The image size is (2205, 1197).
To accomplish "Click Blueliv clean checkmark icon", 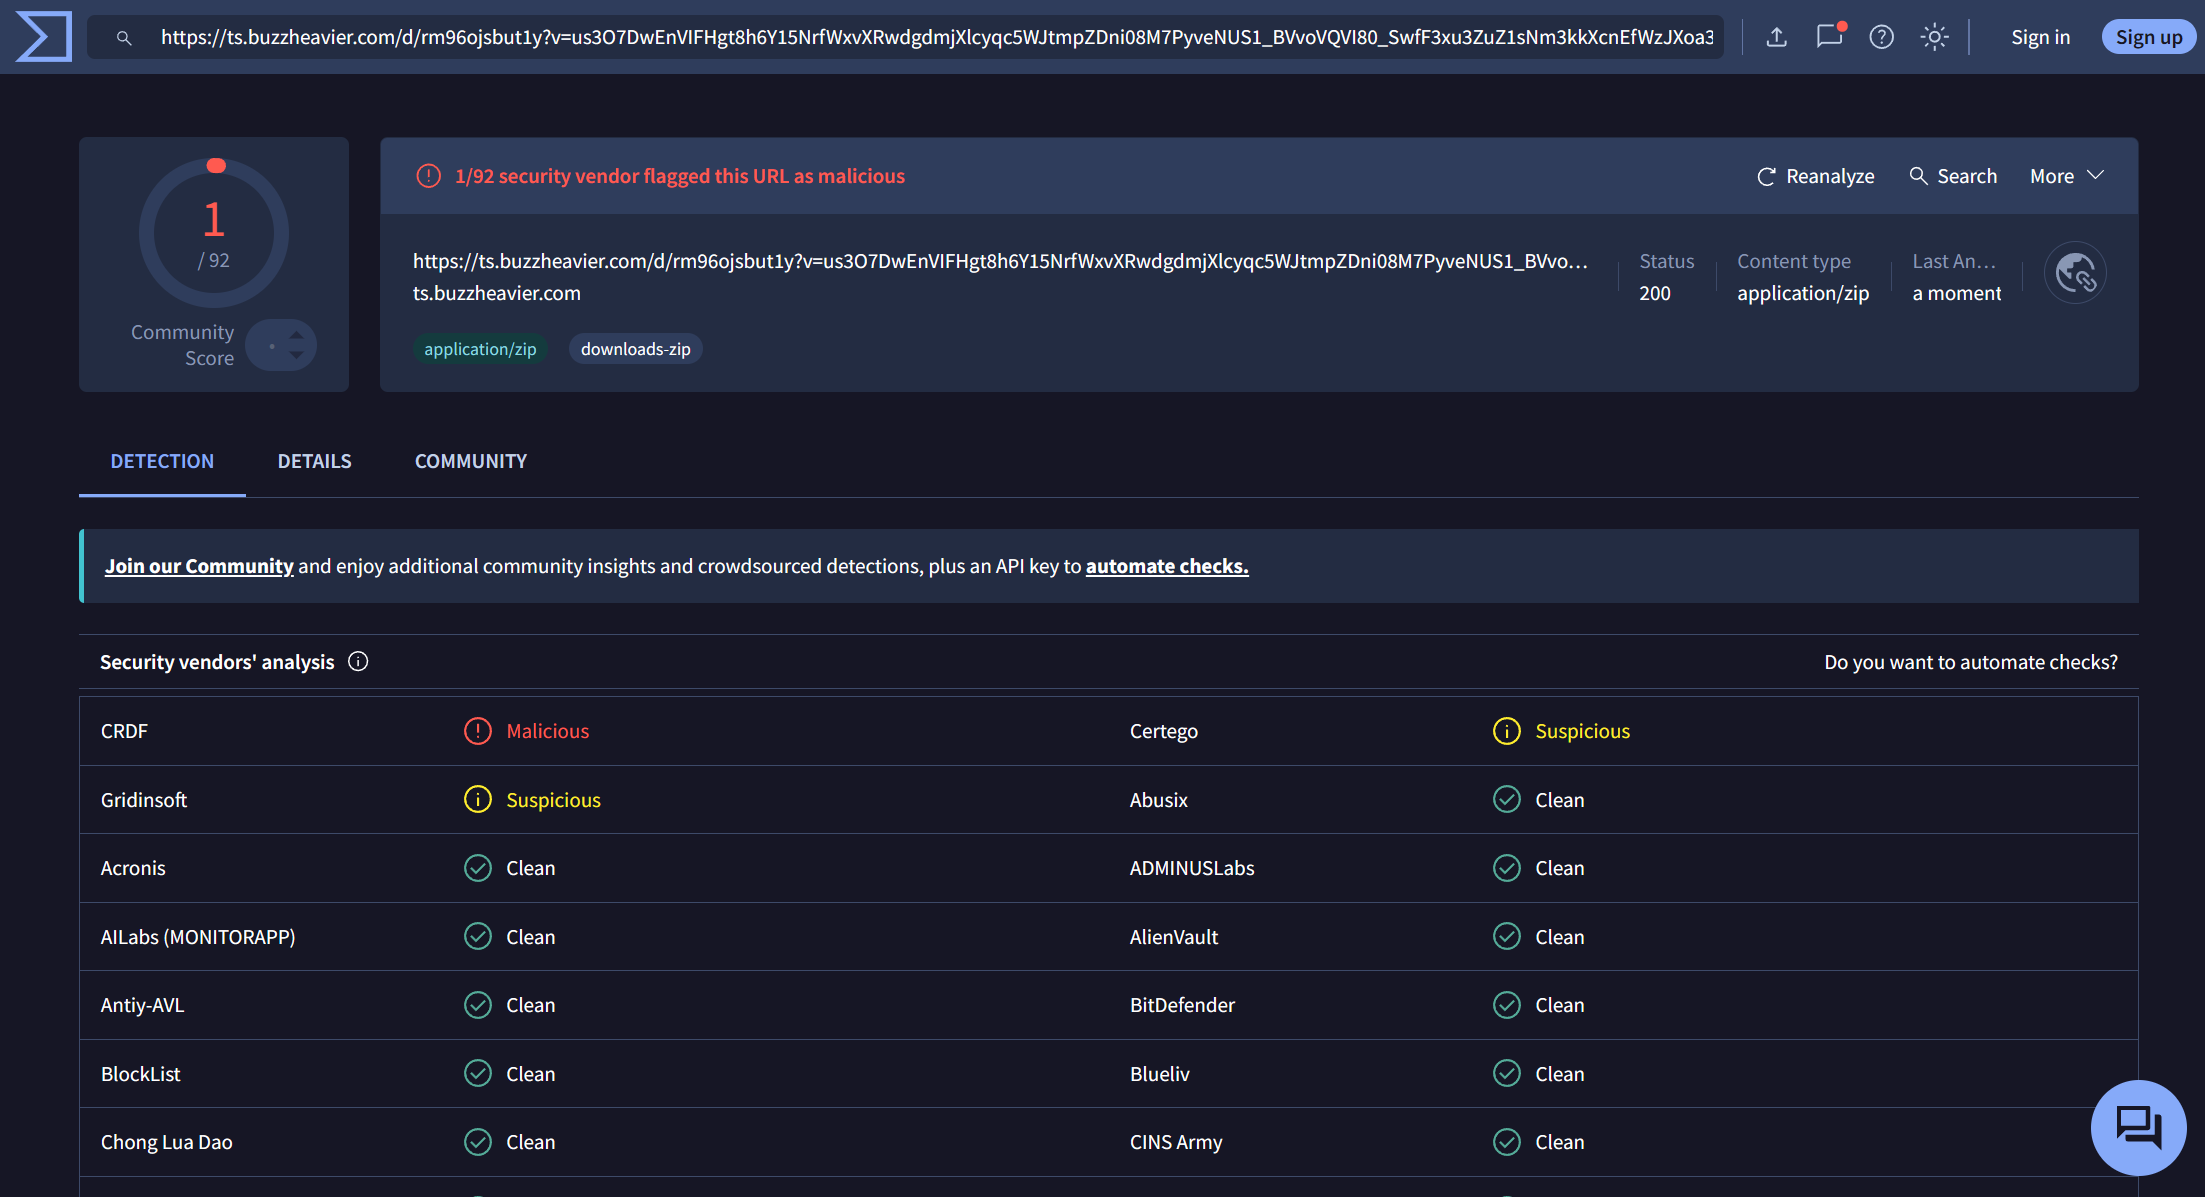I will (x=1507, y=1074).
